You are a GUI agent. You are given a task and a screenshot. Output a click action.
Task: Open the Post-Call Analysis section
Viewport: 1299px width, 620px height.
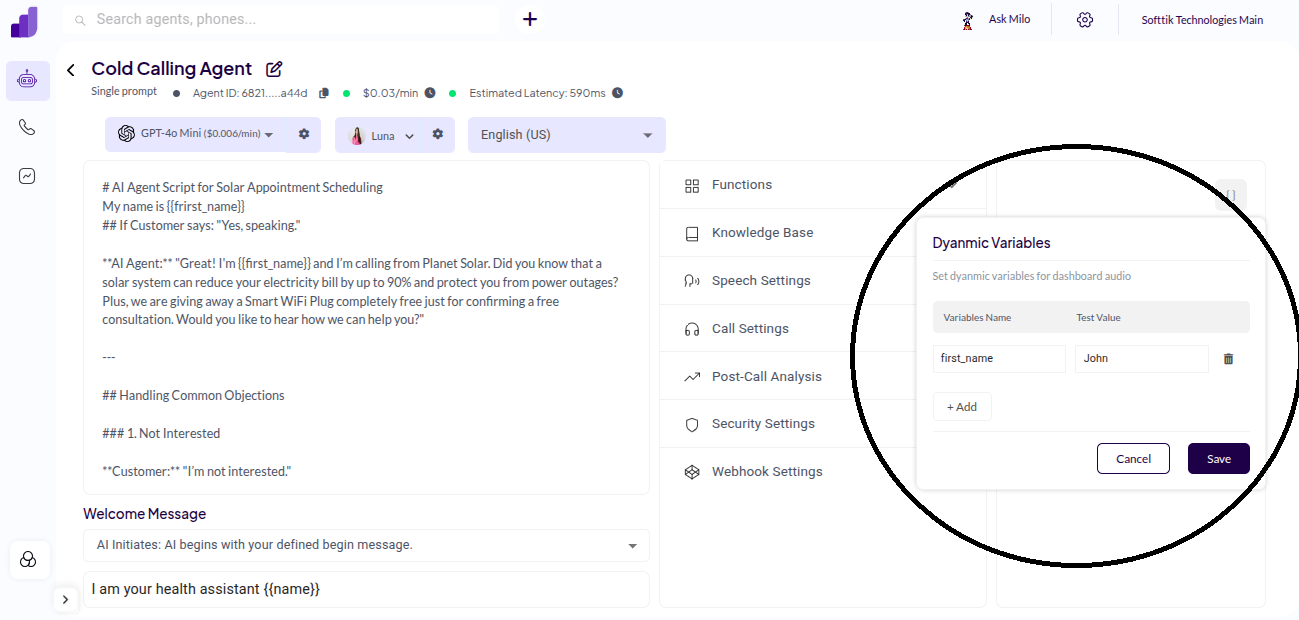(822, 377)
